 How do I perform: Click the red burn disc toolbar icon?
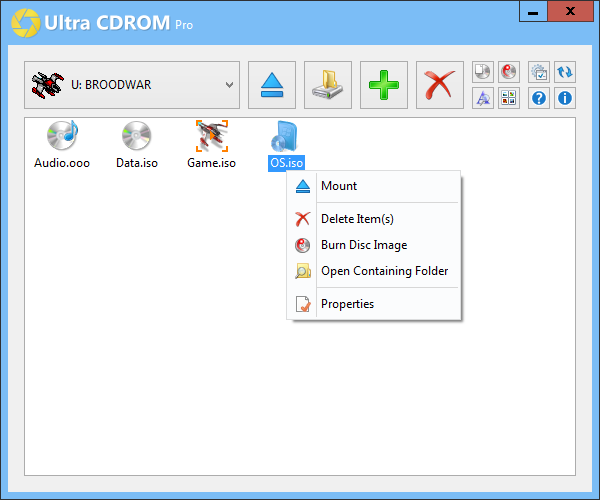(x=509, y=72)
